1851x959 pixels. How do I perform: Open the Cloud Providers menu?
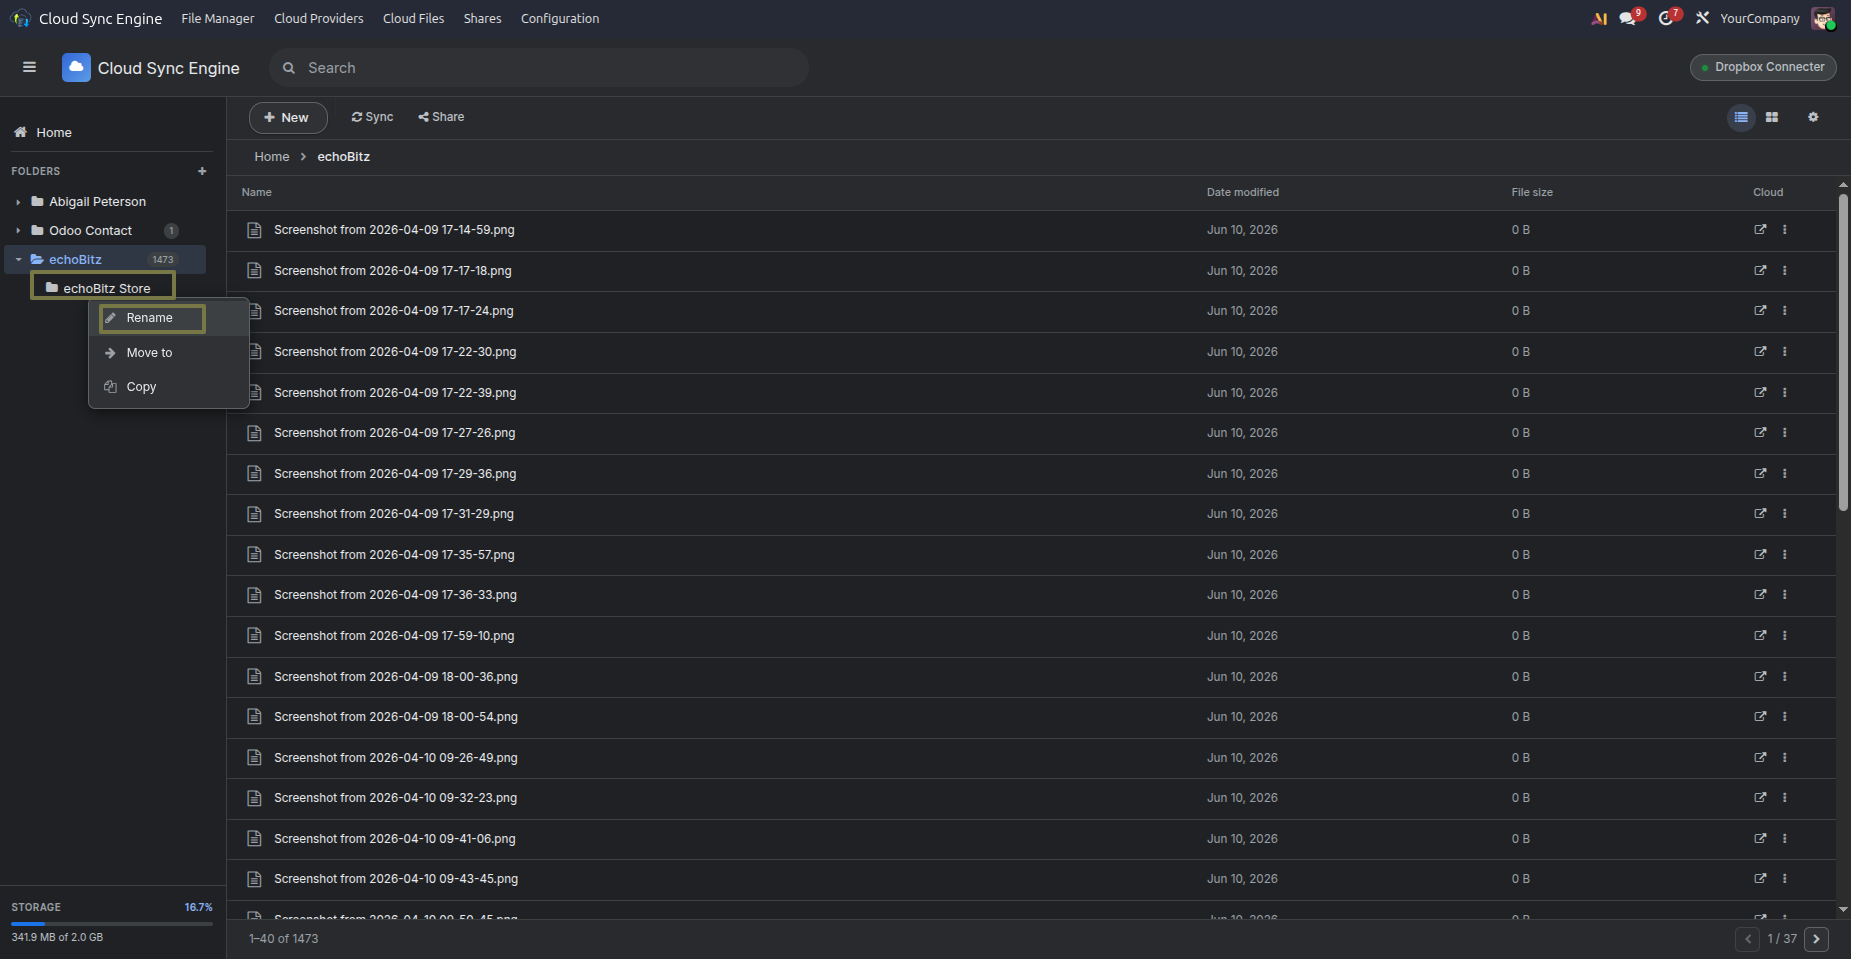(319, 18)
